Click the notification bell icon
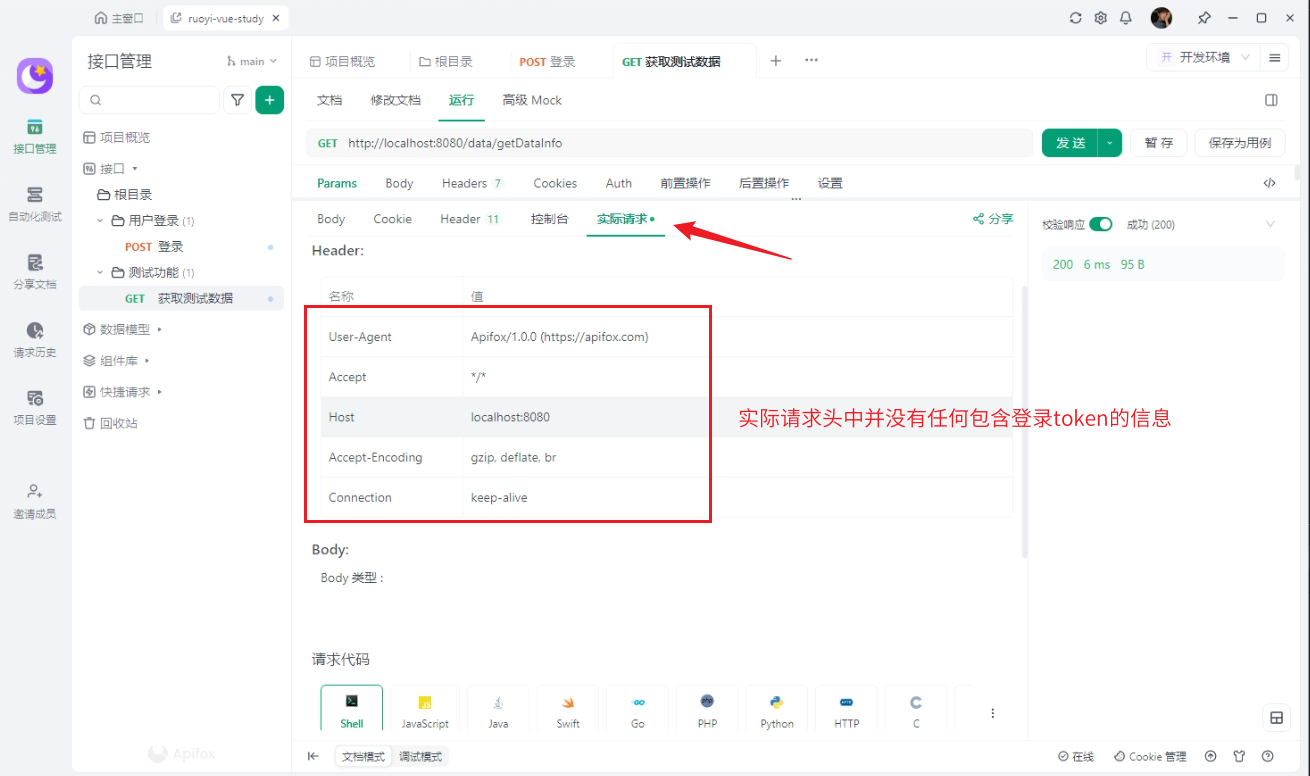This screenshot has width=1310, height=776. [1126, 18]
